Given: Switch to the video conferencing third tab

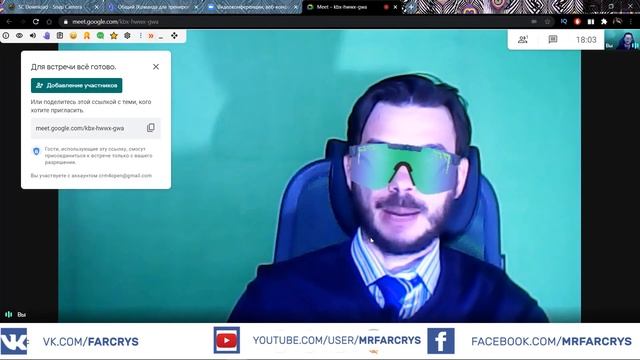Looking at the screenshot, I should [252, 7].
